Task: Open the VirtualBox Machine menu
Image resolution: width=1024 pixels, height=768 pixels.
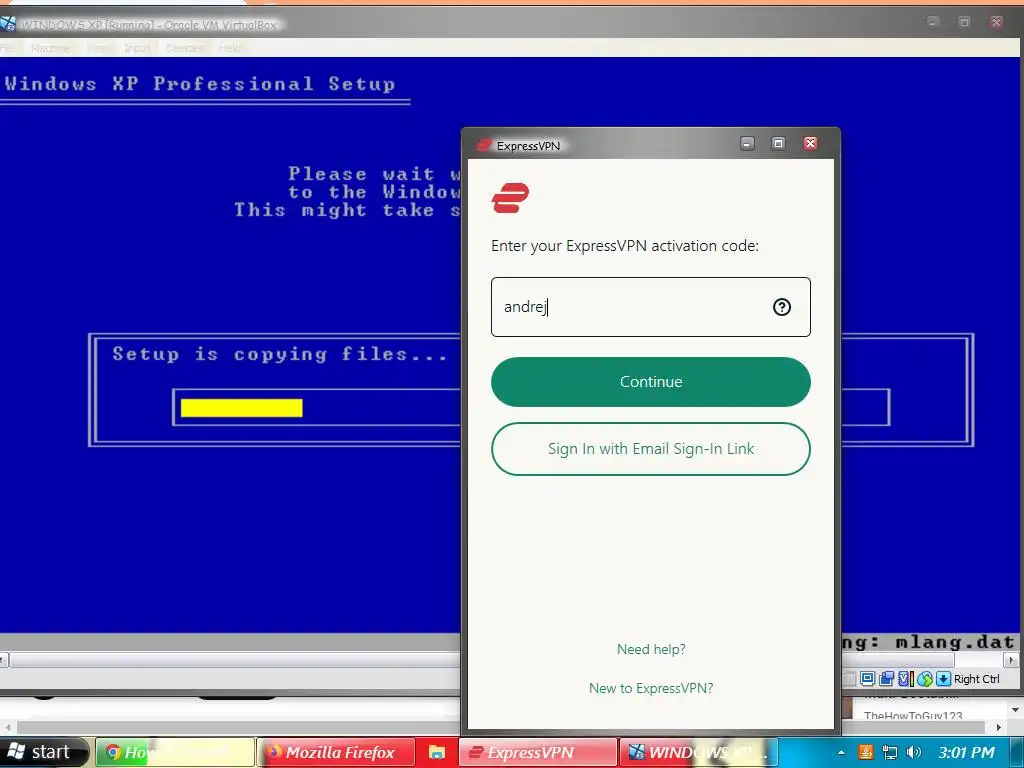Action: [x=50, y=48]
